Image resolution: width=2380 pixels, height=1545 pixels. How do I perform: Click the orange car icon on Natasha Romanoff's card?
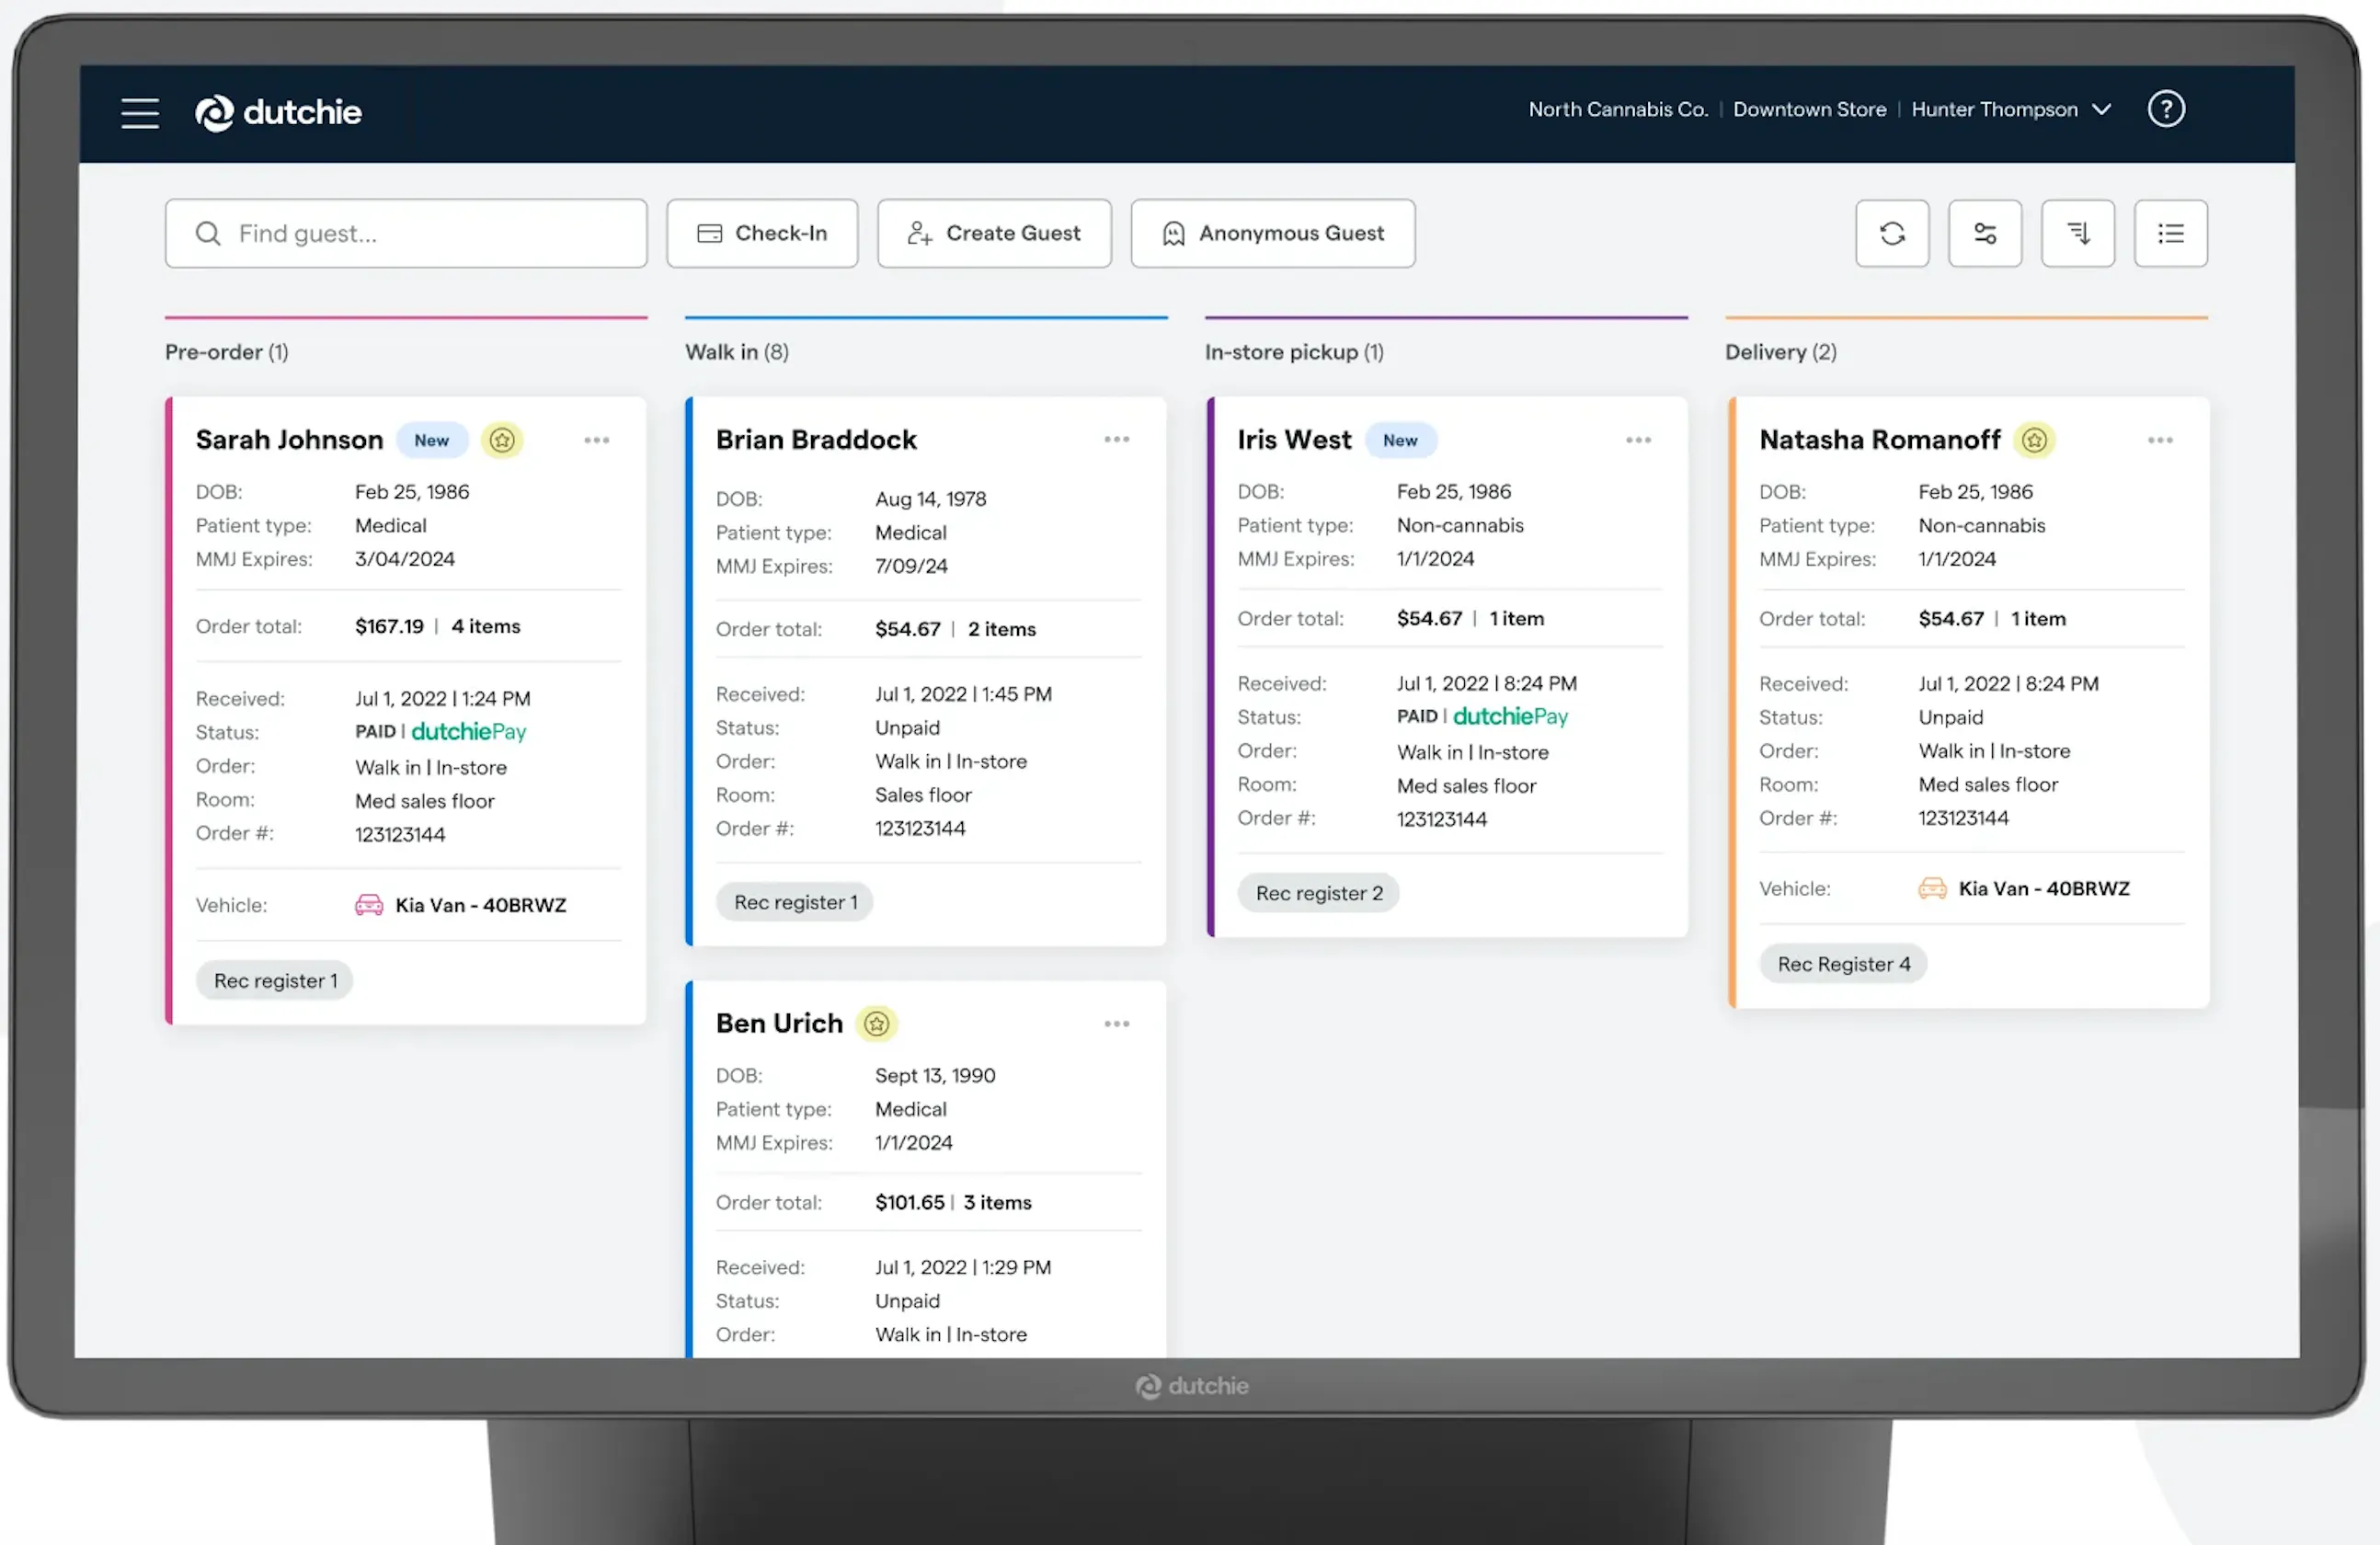coord(1932,888)
